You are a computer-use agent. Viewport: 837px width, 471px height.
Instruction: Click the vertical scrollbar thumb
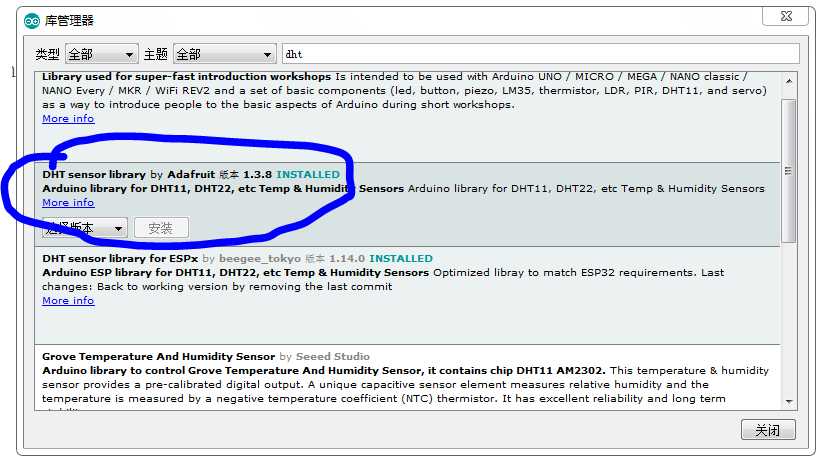[789, 171]
